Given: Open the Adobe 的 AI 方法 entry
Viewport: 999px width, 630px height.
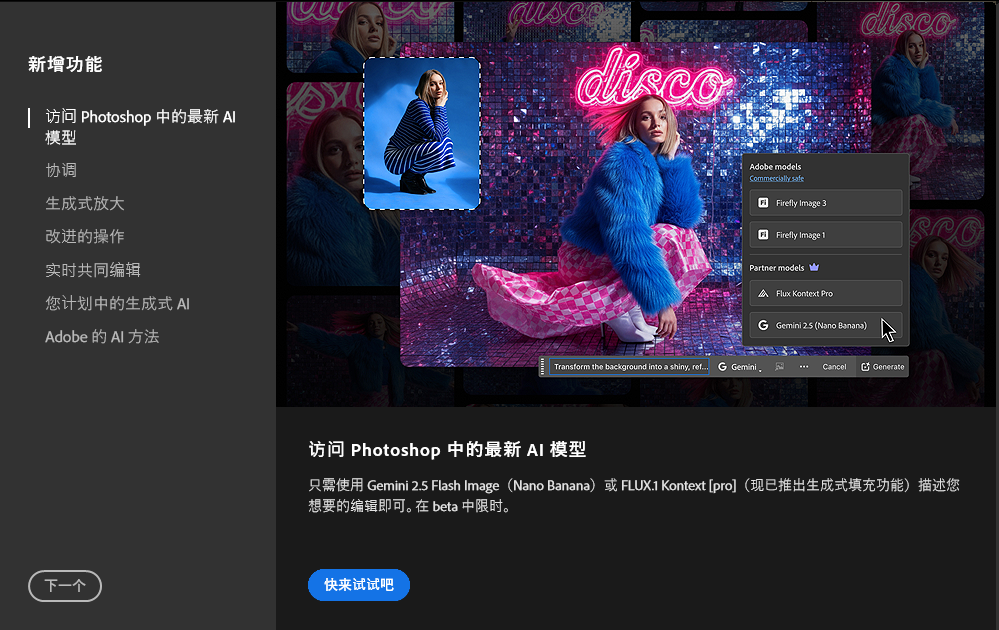Looking at the screenshot, I should 102,336.
